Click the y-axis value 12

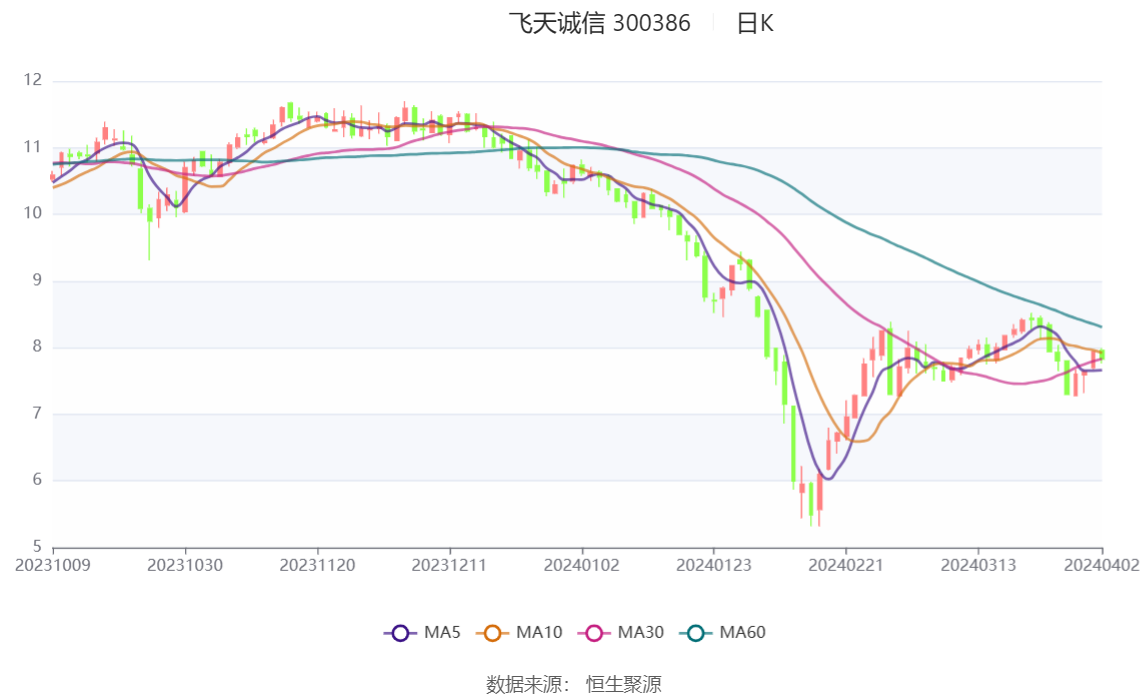(x=32, y=80)
